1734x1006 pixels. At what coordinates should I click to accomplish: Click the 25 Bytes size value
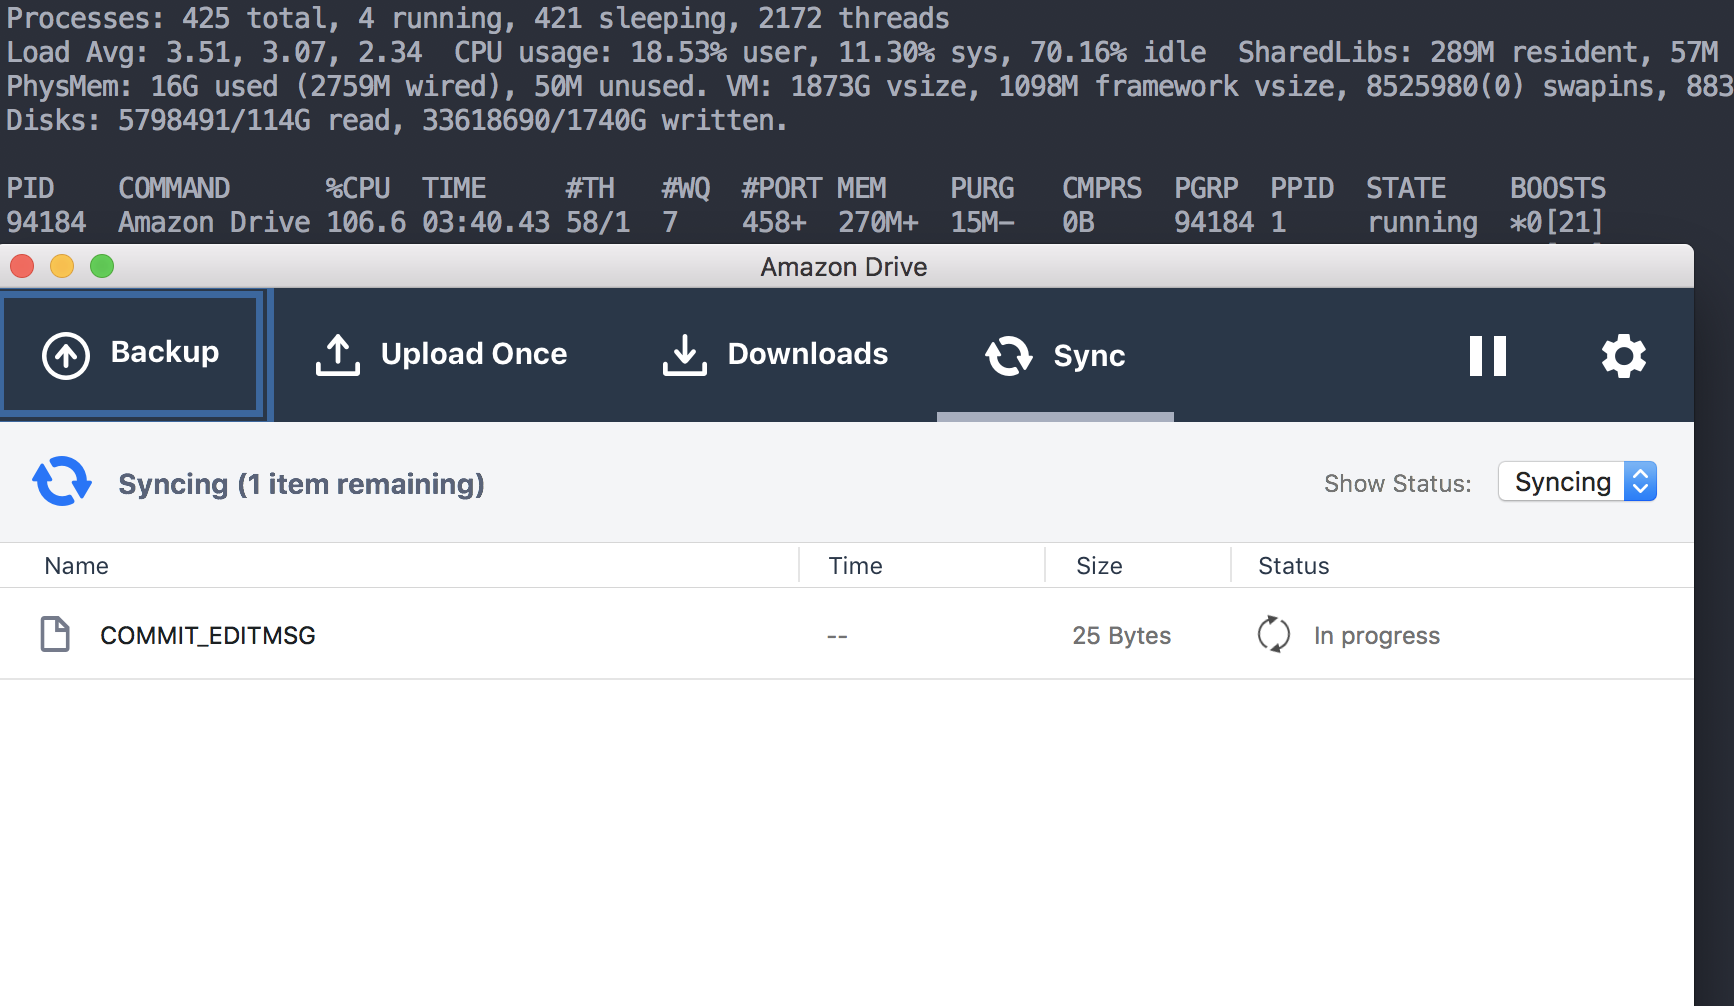[1121, 636]
